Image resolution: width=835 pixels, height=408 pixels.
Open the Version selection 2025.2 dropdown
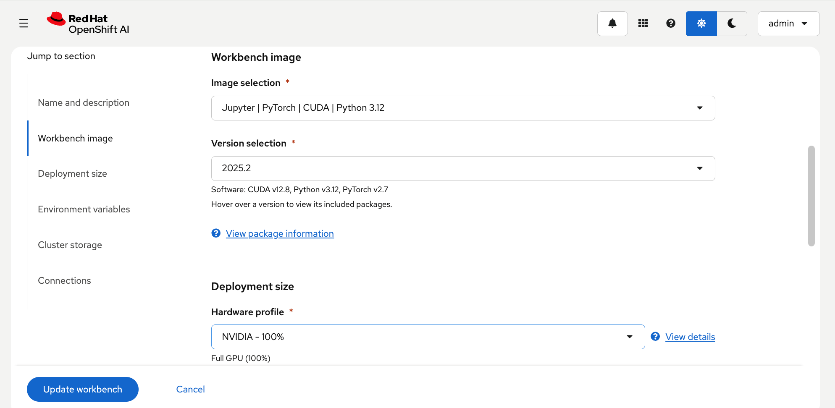point(463,168)
